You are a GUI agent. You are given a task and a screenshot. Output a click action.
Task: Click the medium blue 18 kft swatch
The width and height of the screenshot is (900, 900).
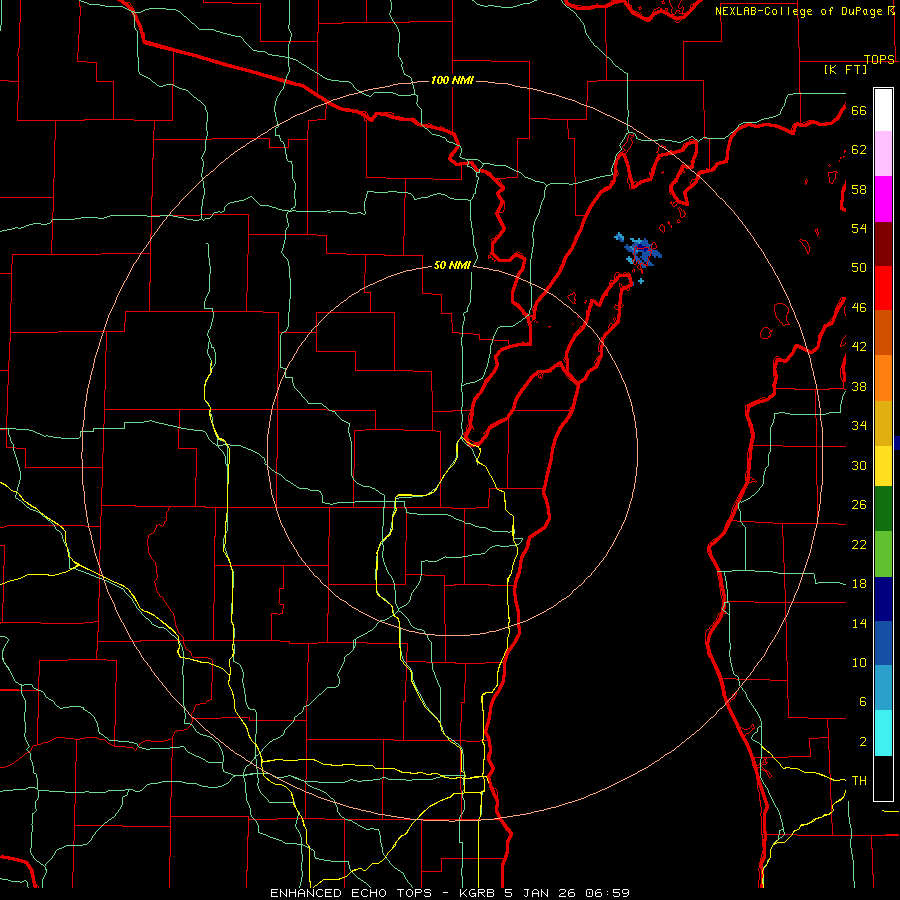883,643
